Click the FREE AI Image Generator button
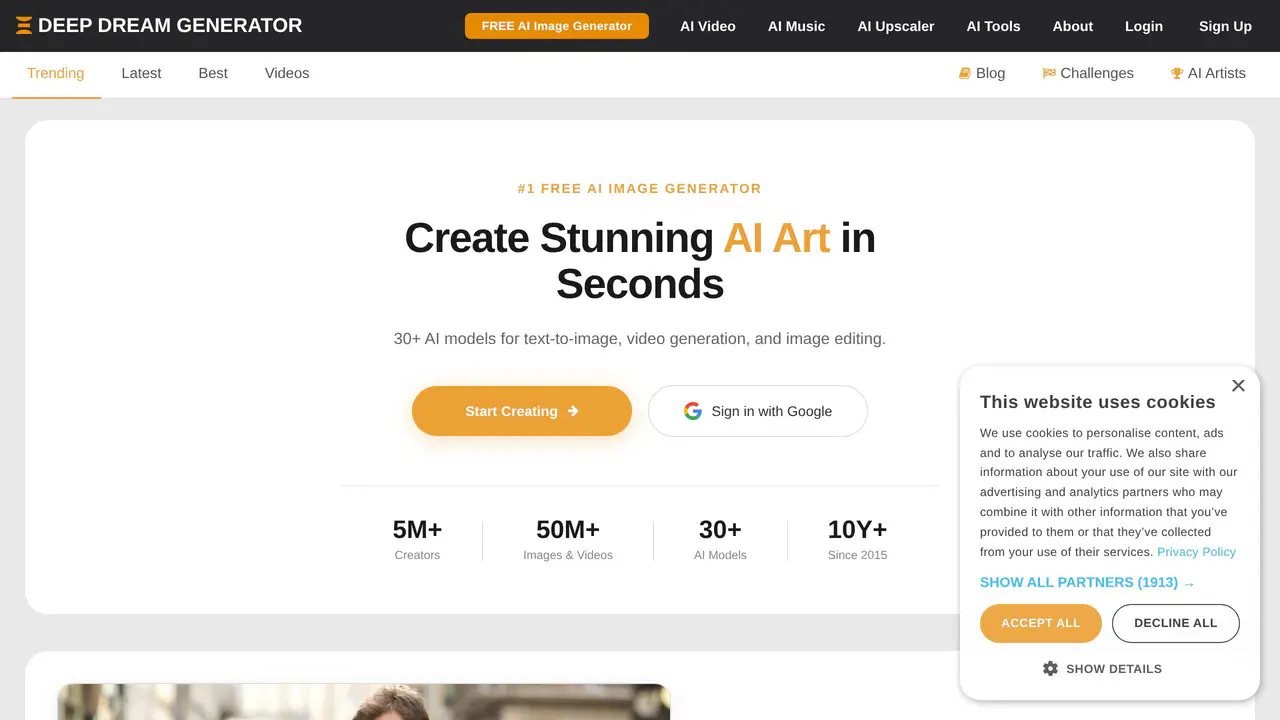This screenshot has width=1280, height=720. [x=557, y=26]
